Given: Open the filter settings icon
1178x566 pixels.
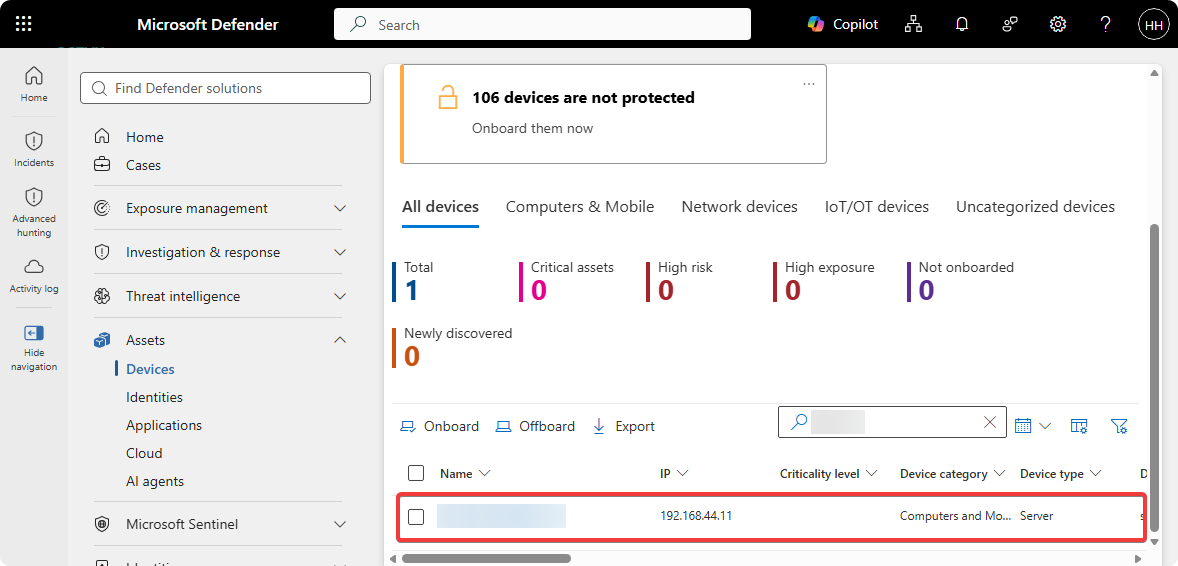Looking at the screenshot, I should (1119, 425).
